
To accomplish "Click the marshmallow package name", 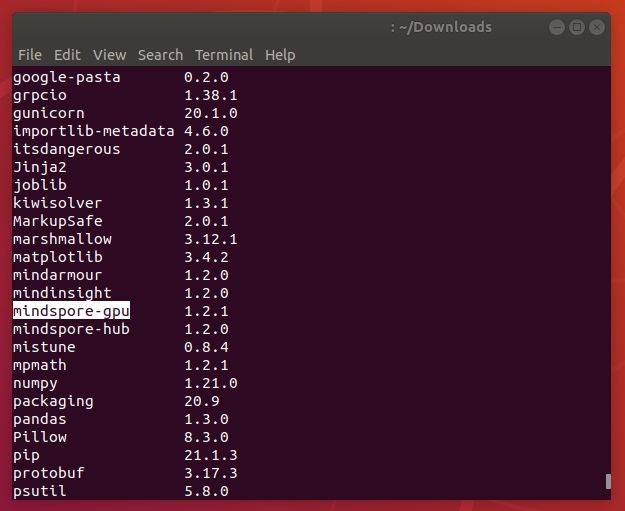I will (x=62, y=239).
